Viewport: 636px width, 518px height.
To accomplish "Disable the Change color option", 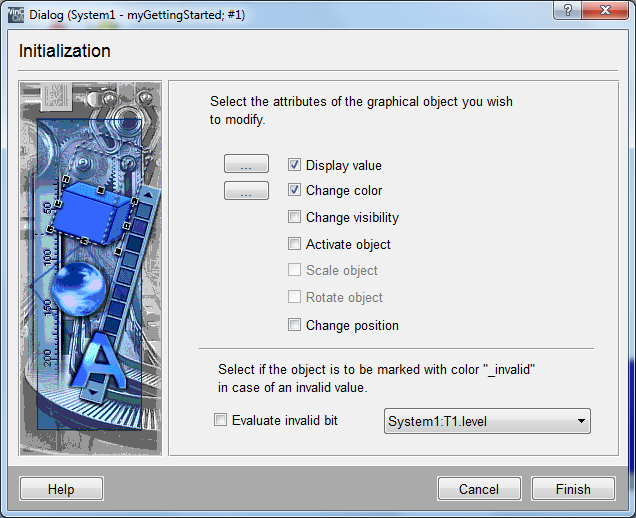I will [x=295, y=190].
